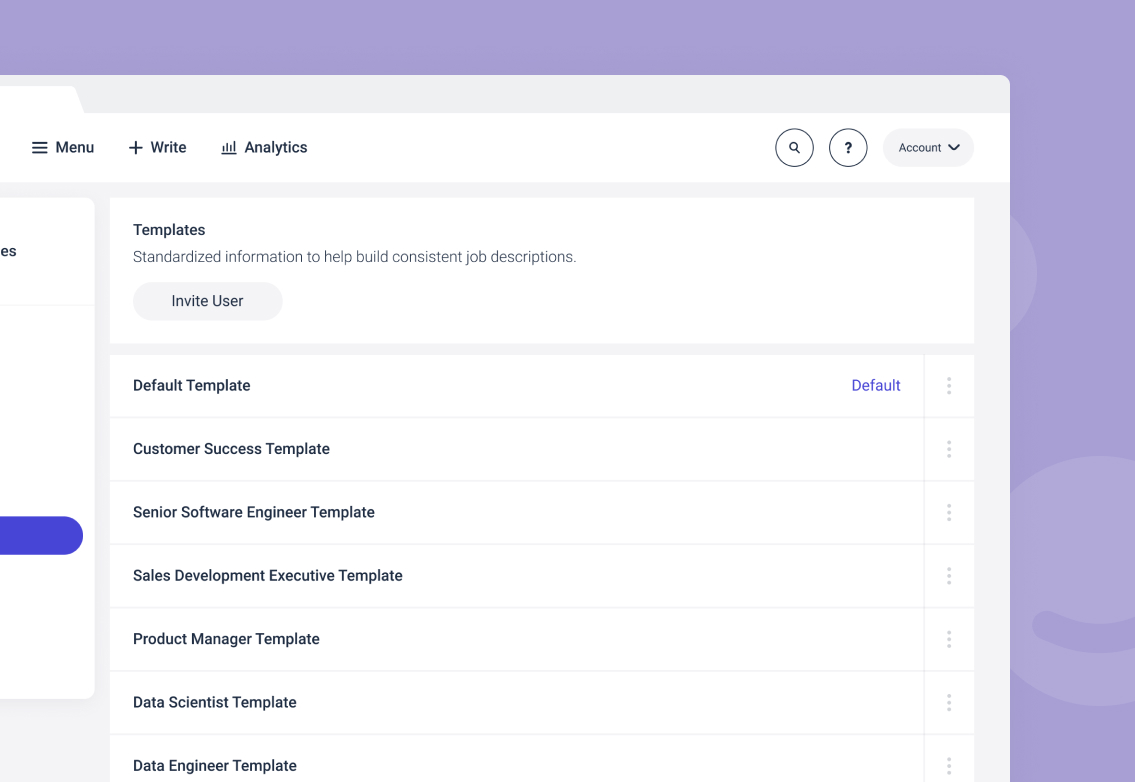Open the three-dot menu for Customer Success Template
1135x782 pixels.
coord(948,449)
